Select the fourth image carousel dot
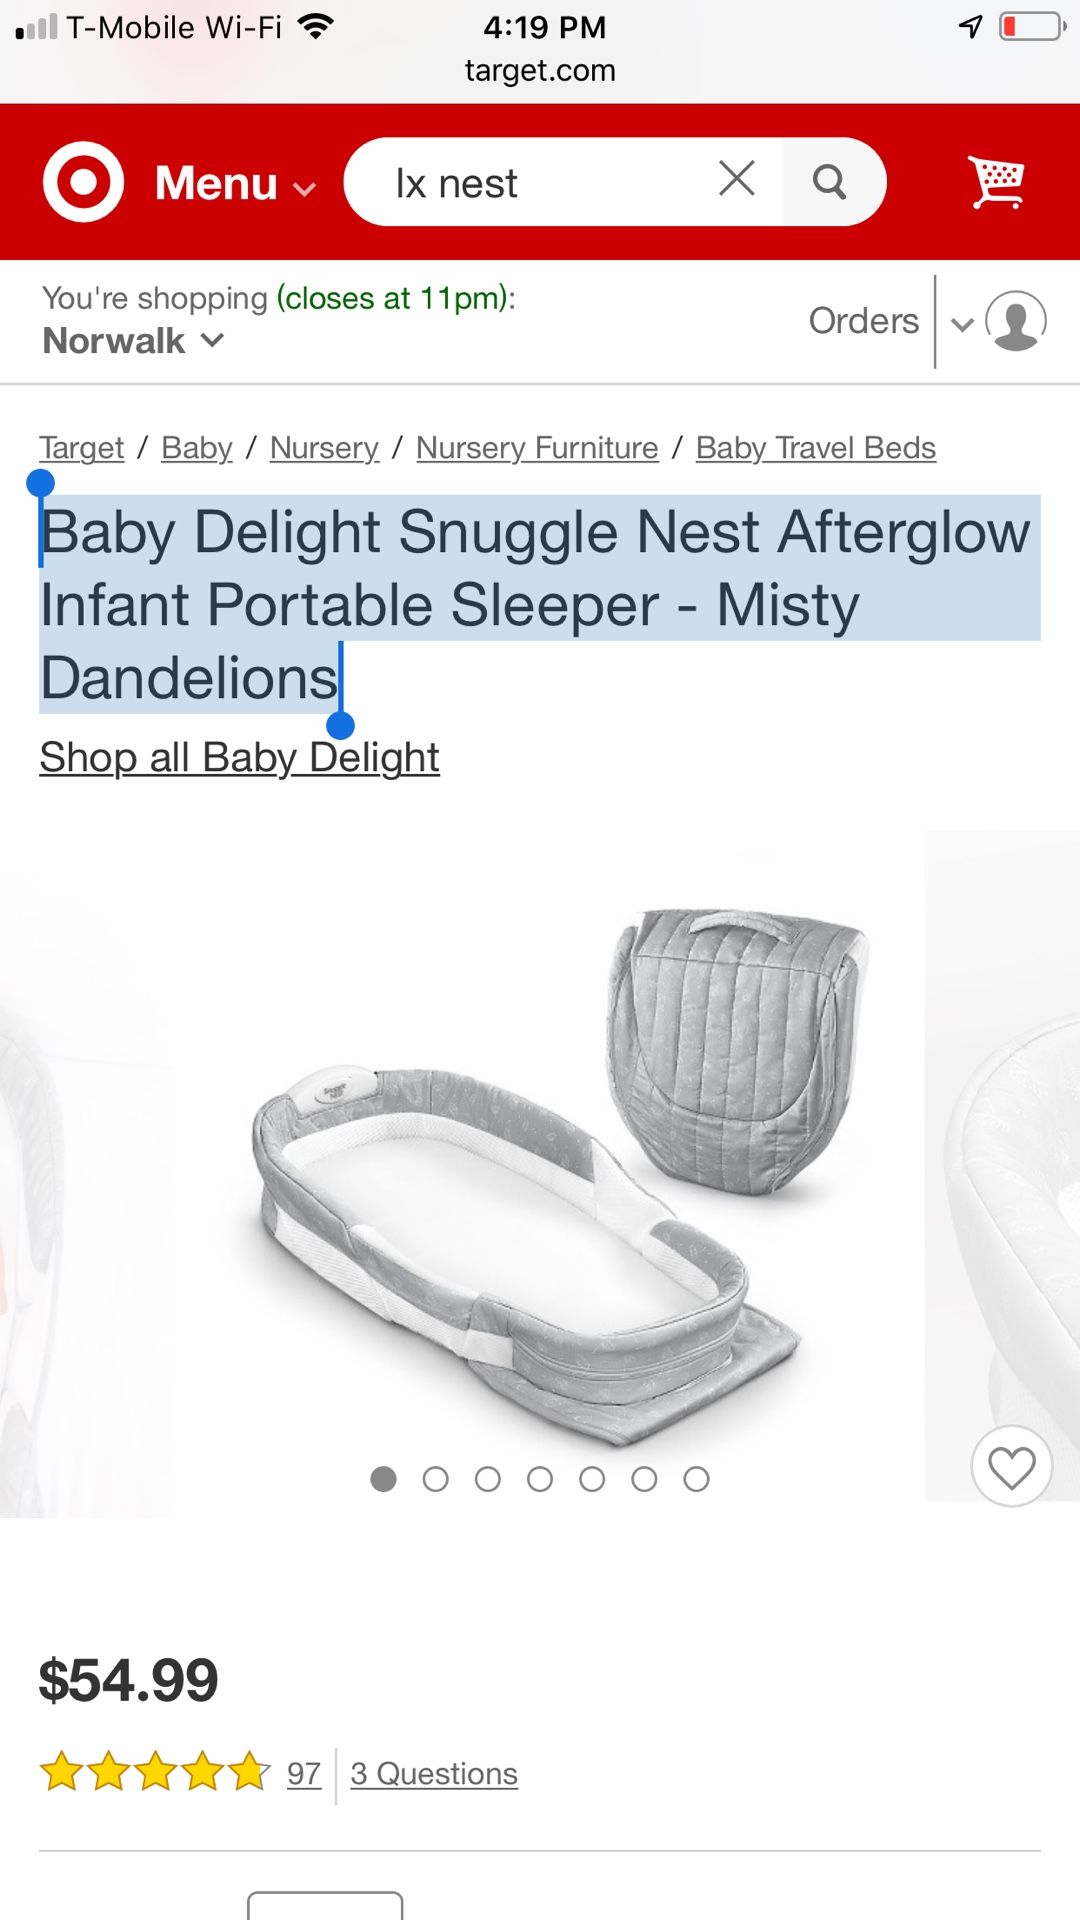This screenshot has height=1920, width=1080. (540, 1479)
